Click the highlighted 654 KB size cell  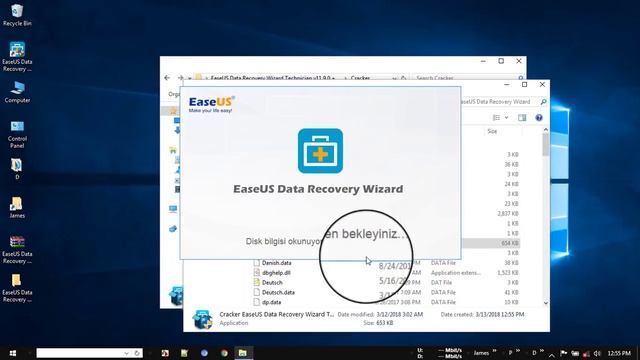(x=510, y=243)
